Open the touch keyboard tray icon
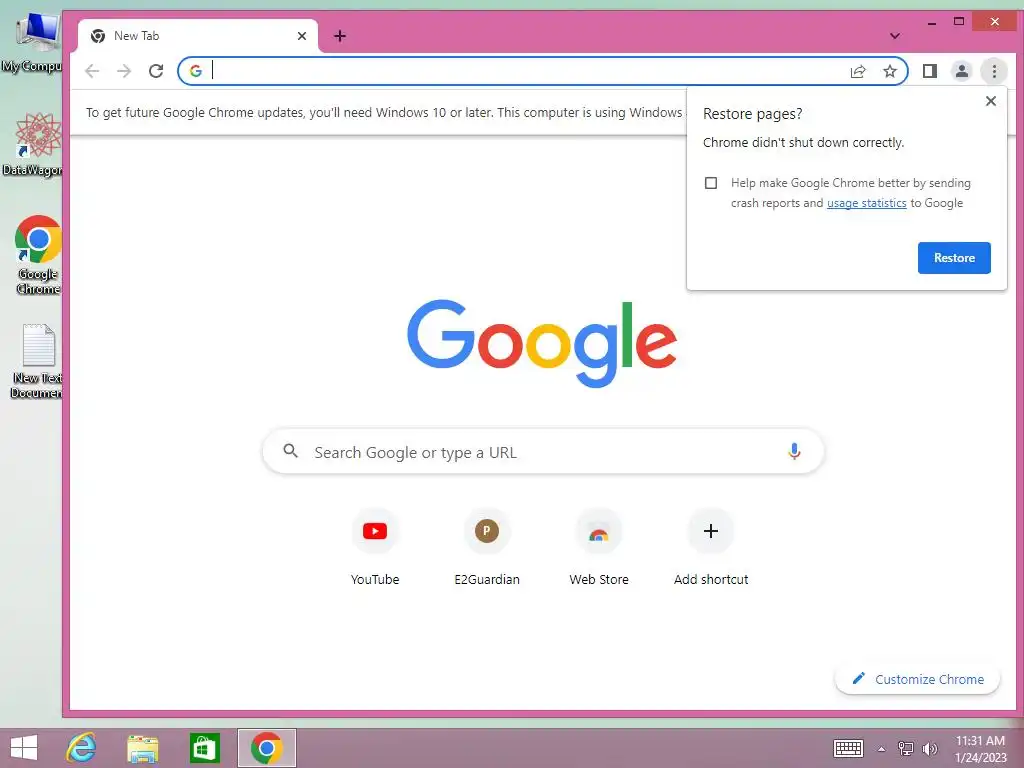Image resolution: width=1024 pixels, height=768 pixels. 848,748
